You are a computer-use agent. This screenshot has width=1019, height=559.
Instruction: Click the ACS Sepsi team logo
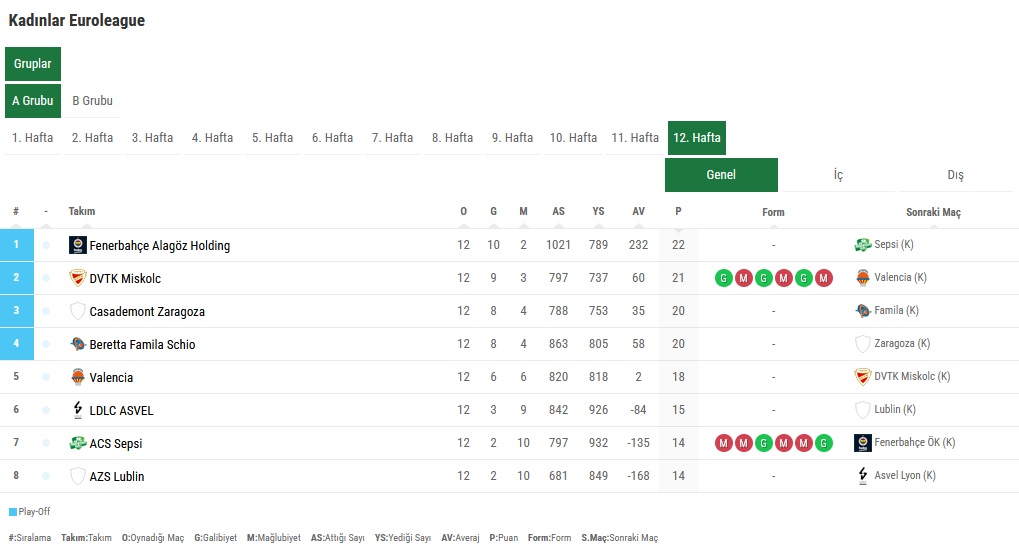[x=78, y=443]
